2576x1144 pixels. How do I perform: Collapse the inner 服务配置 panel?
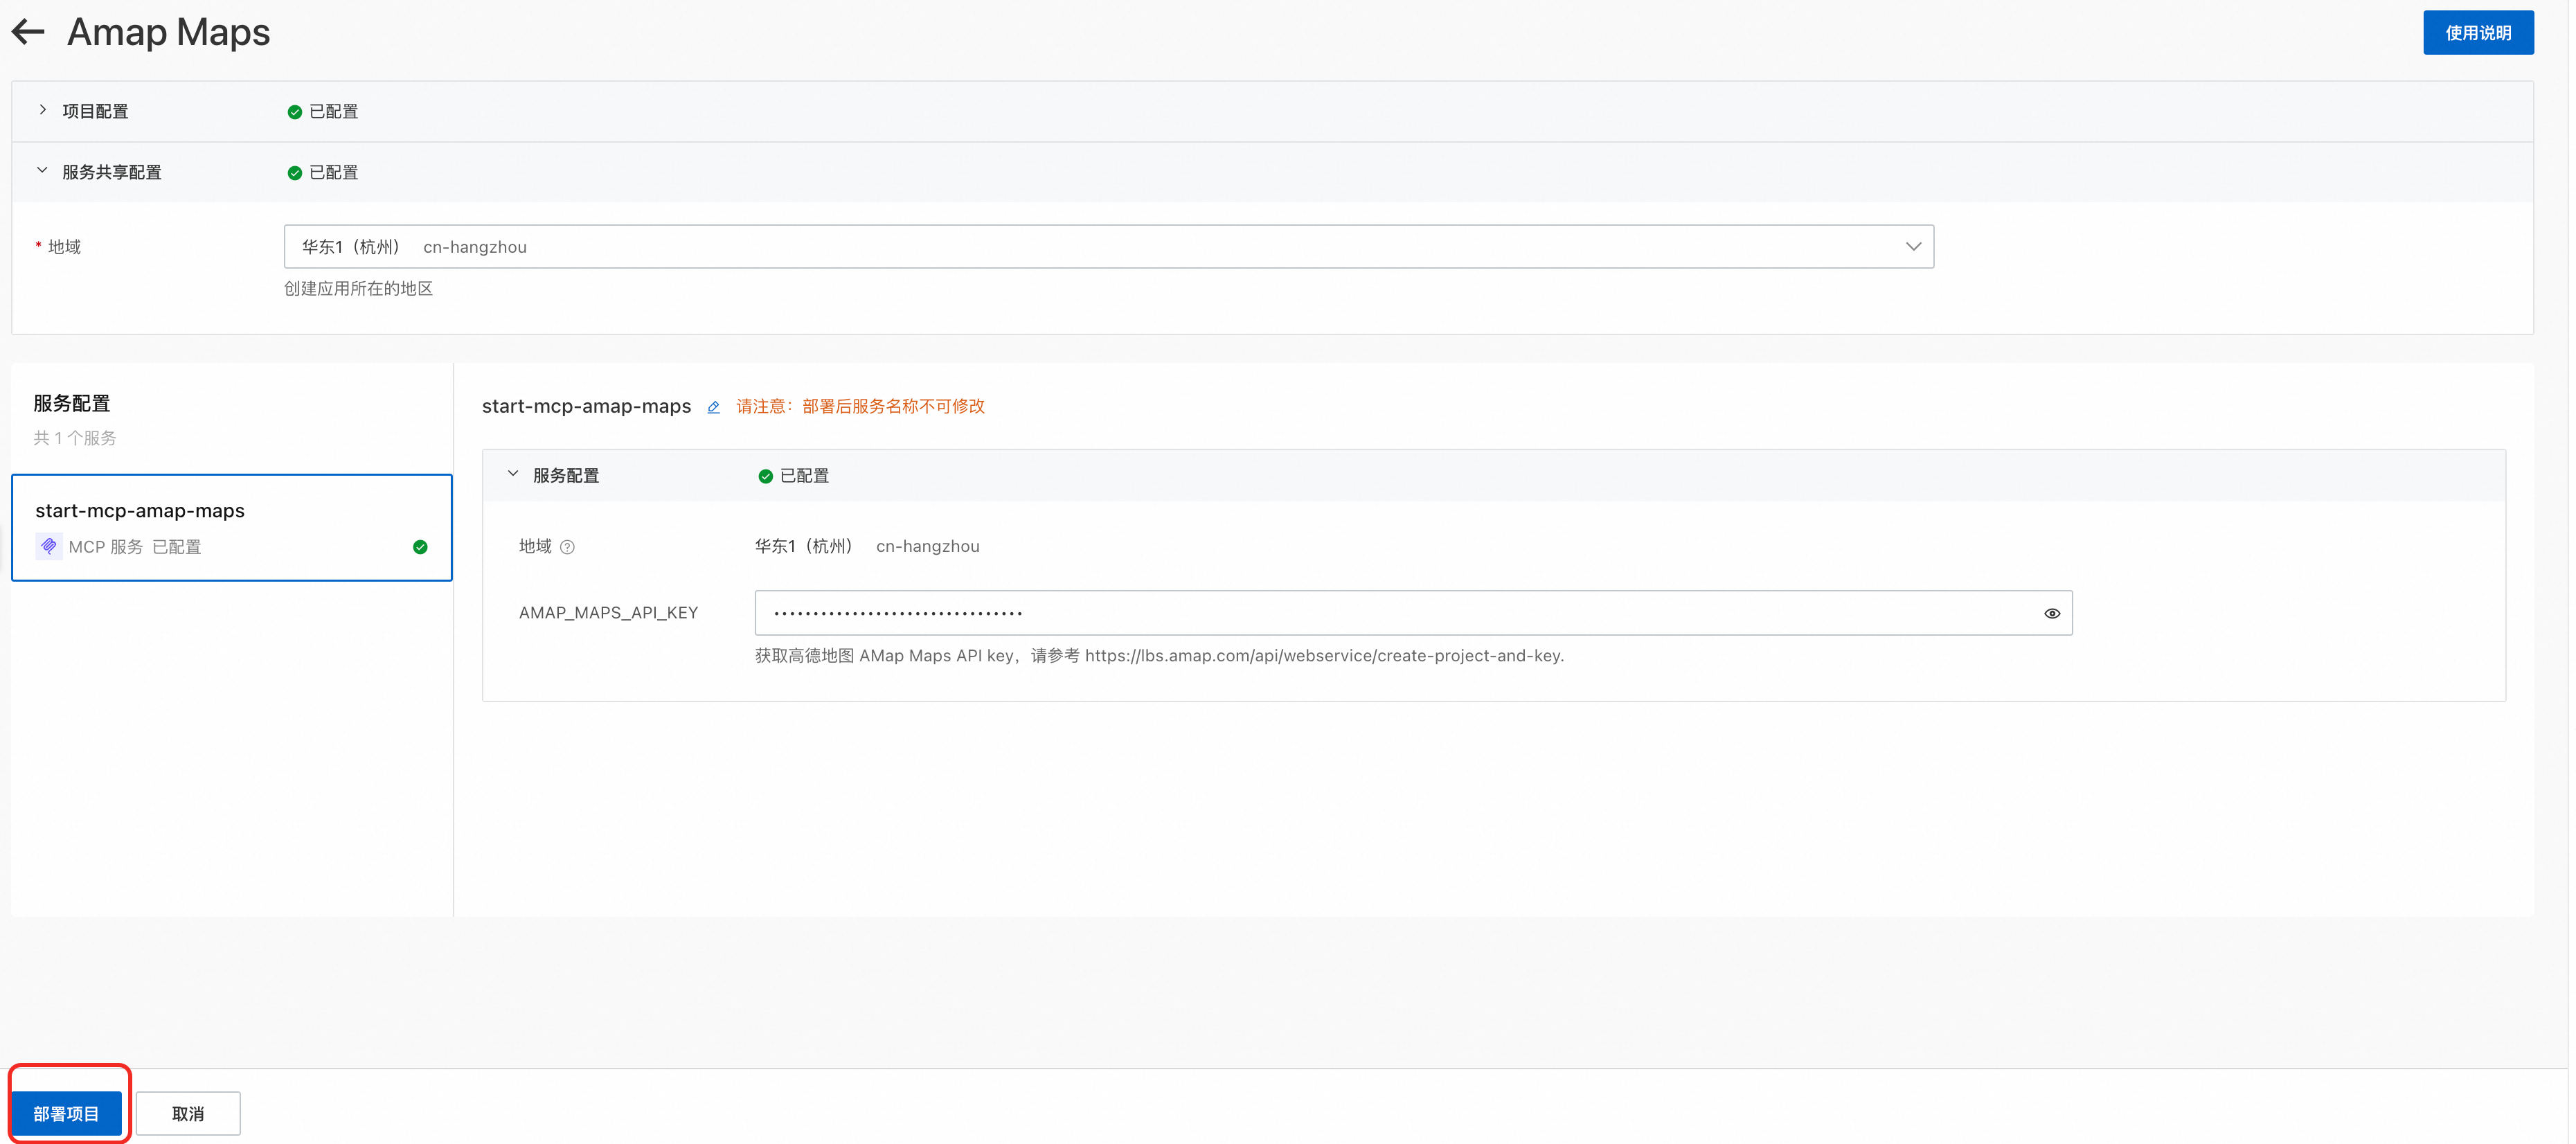(x=513, y=474)
